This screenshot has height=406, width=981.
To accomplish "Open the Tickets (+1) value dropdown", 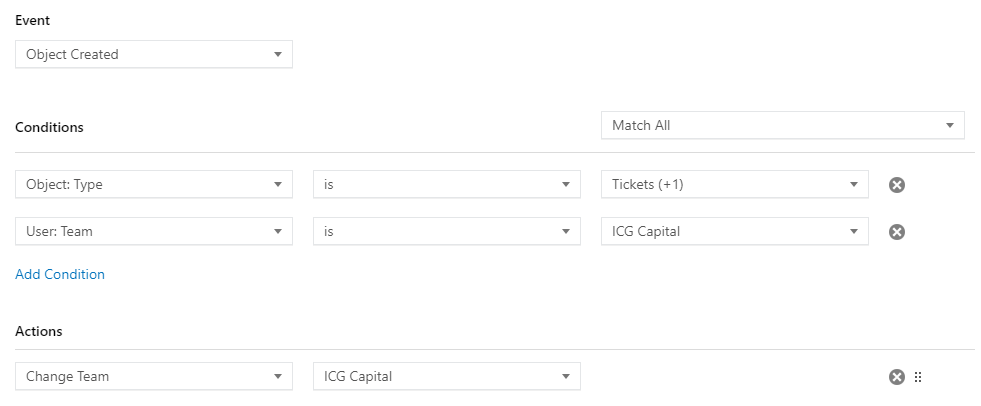I will coord(734,185).
